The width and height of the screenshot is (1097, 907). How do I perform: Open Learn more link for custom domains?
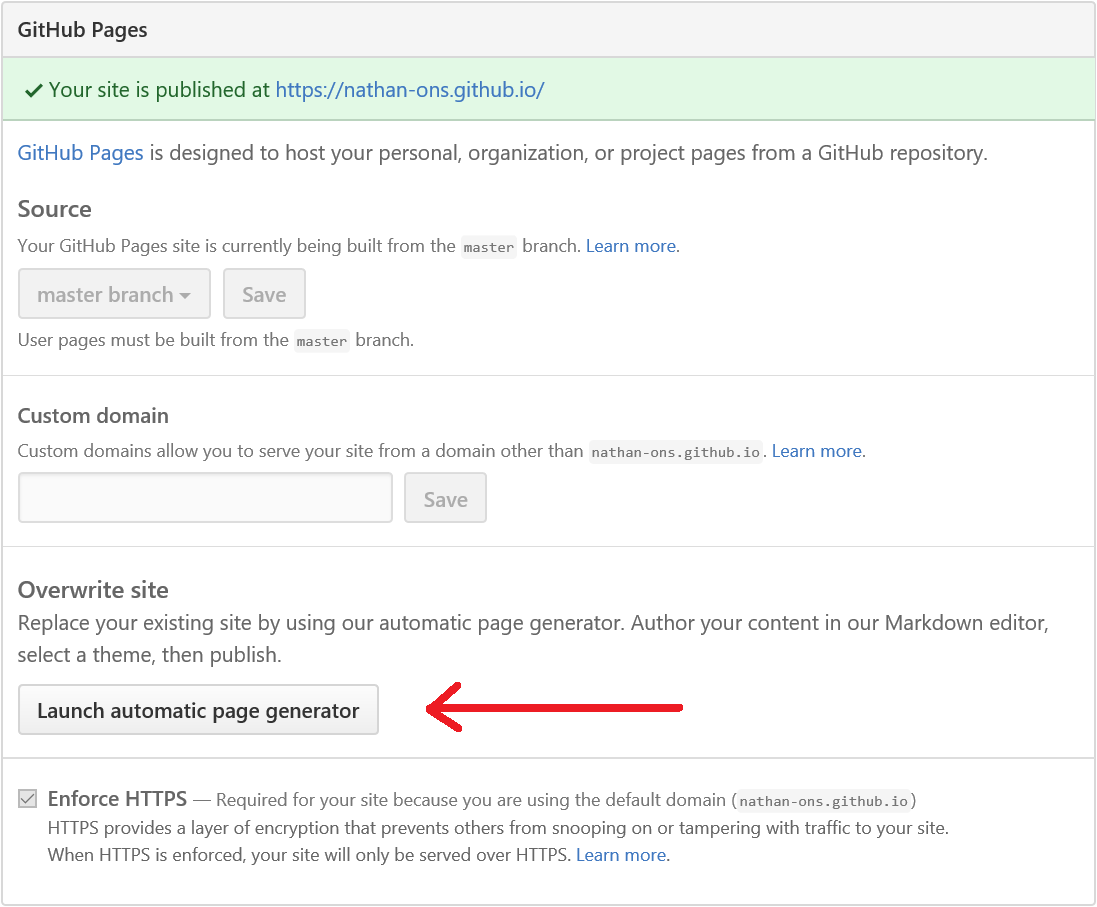(816, 451)
